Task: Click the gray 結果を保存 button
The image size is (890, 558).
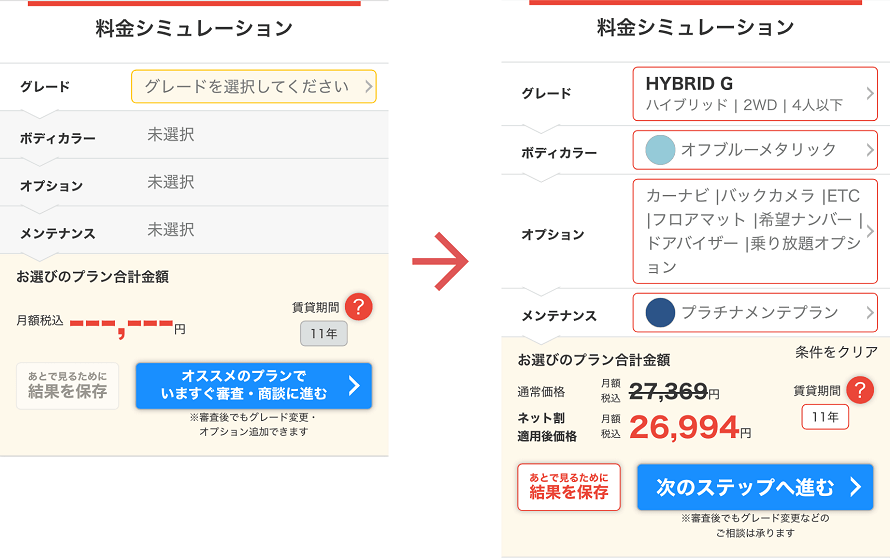Action: 68,385
